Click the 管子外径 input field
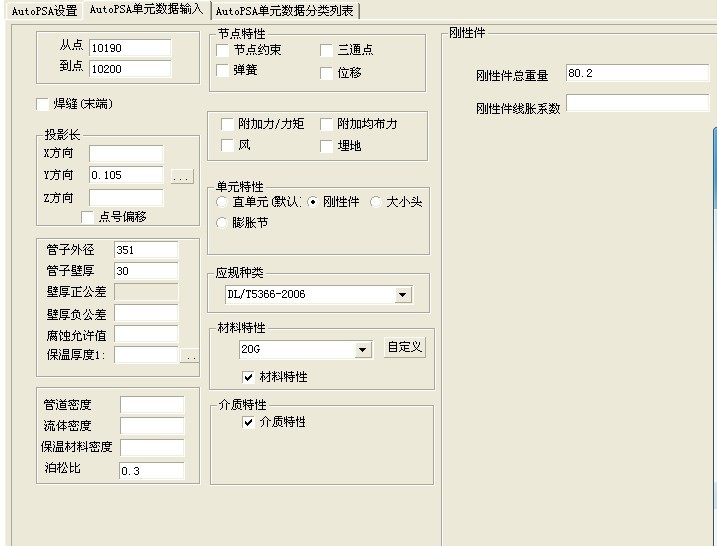 coord(145,250)
